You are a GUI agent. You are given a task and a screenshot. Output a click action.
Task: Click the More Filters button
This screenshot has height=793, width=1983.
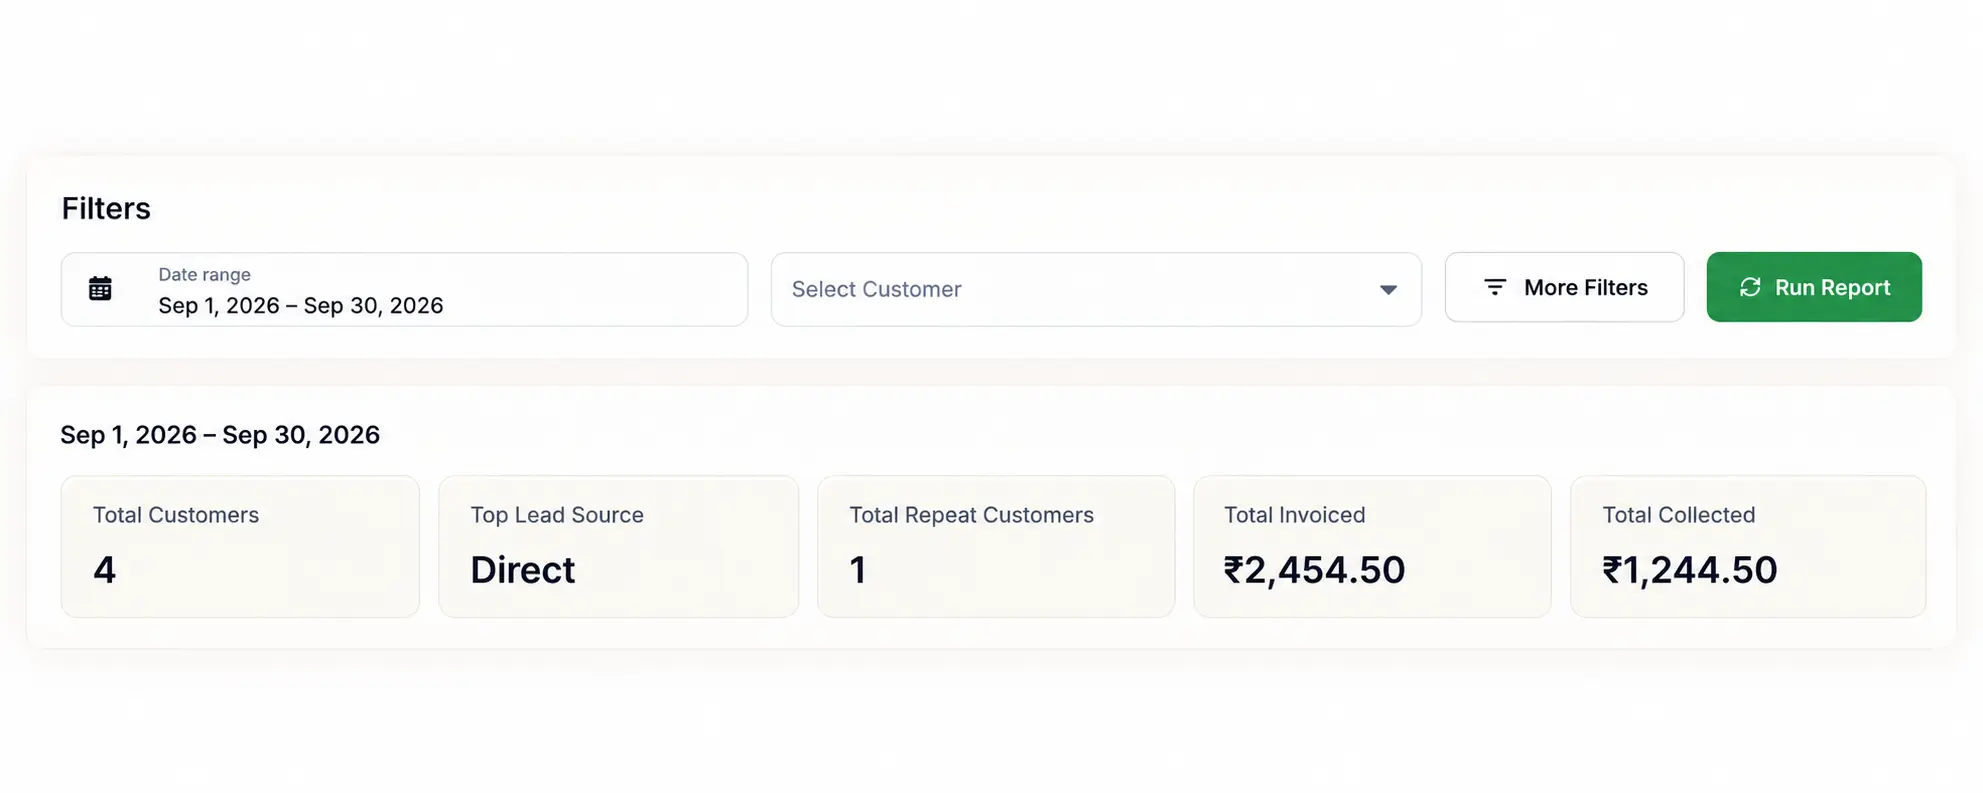click(1564, 287)
